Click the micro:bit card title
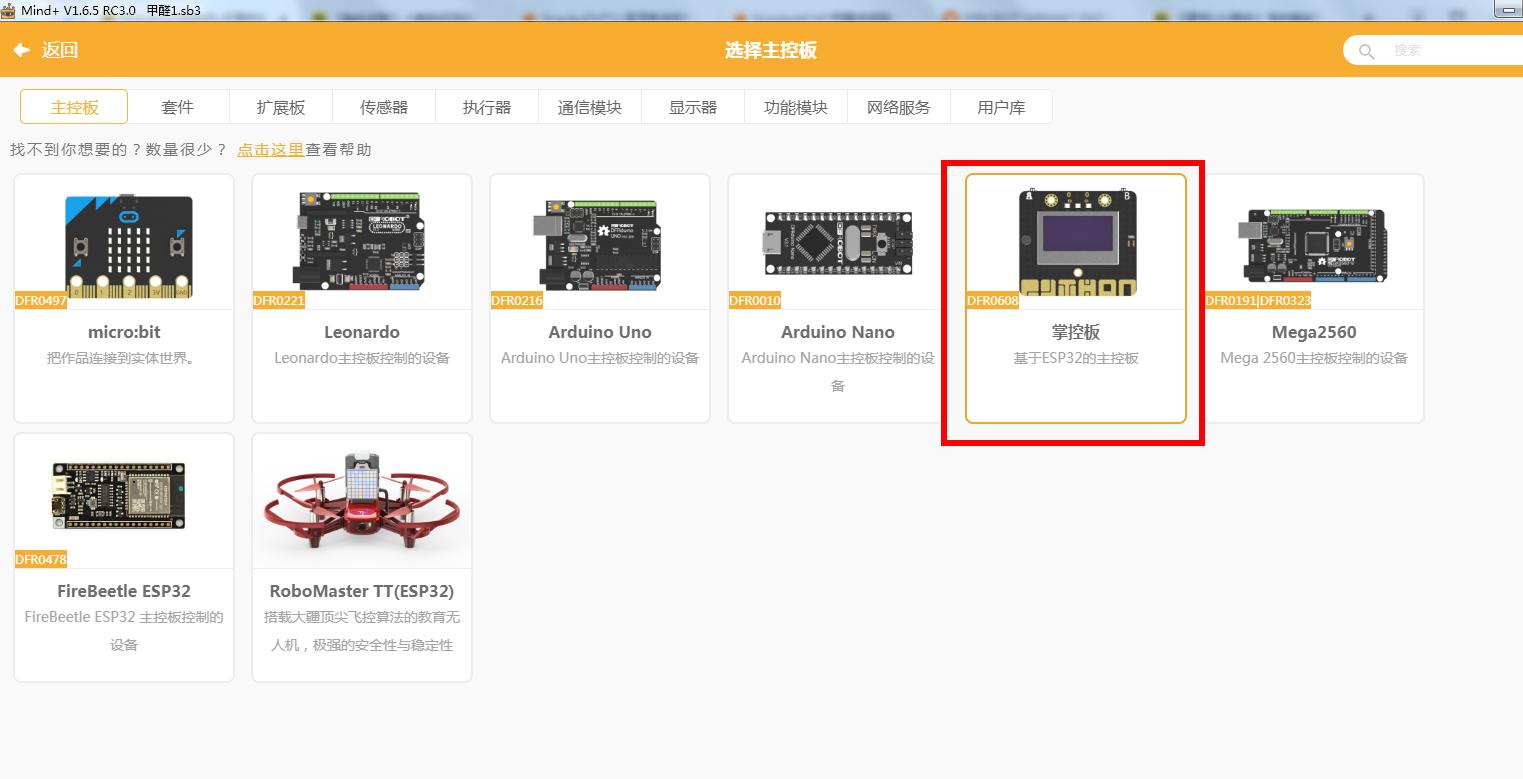The width and height of the screenshot is (1523, 779). 124,332
